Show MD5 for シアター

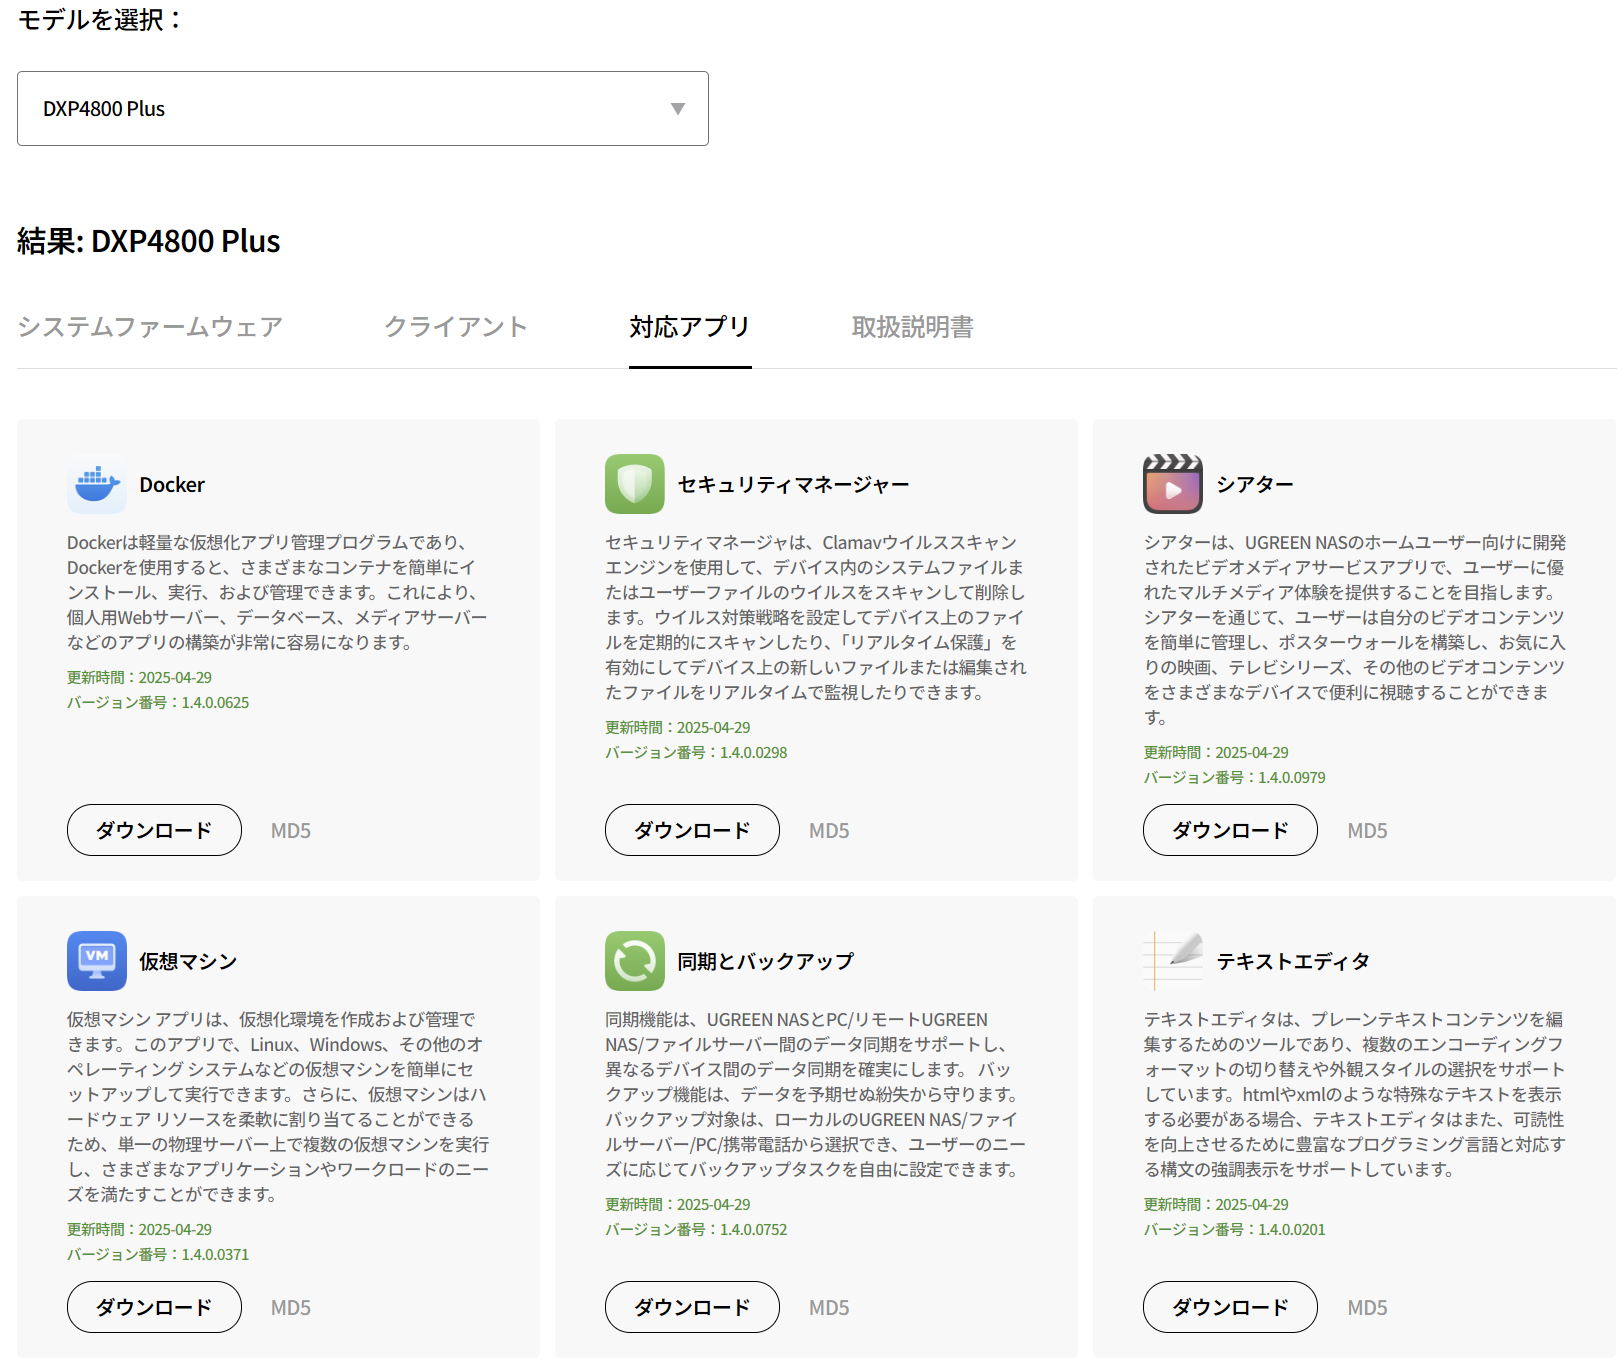coord(1367,831)
